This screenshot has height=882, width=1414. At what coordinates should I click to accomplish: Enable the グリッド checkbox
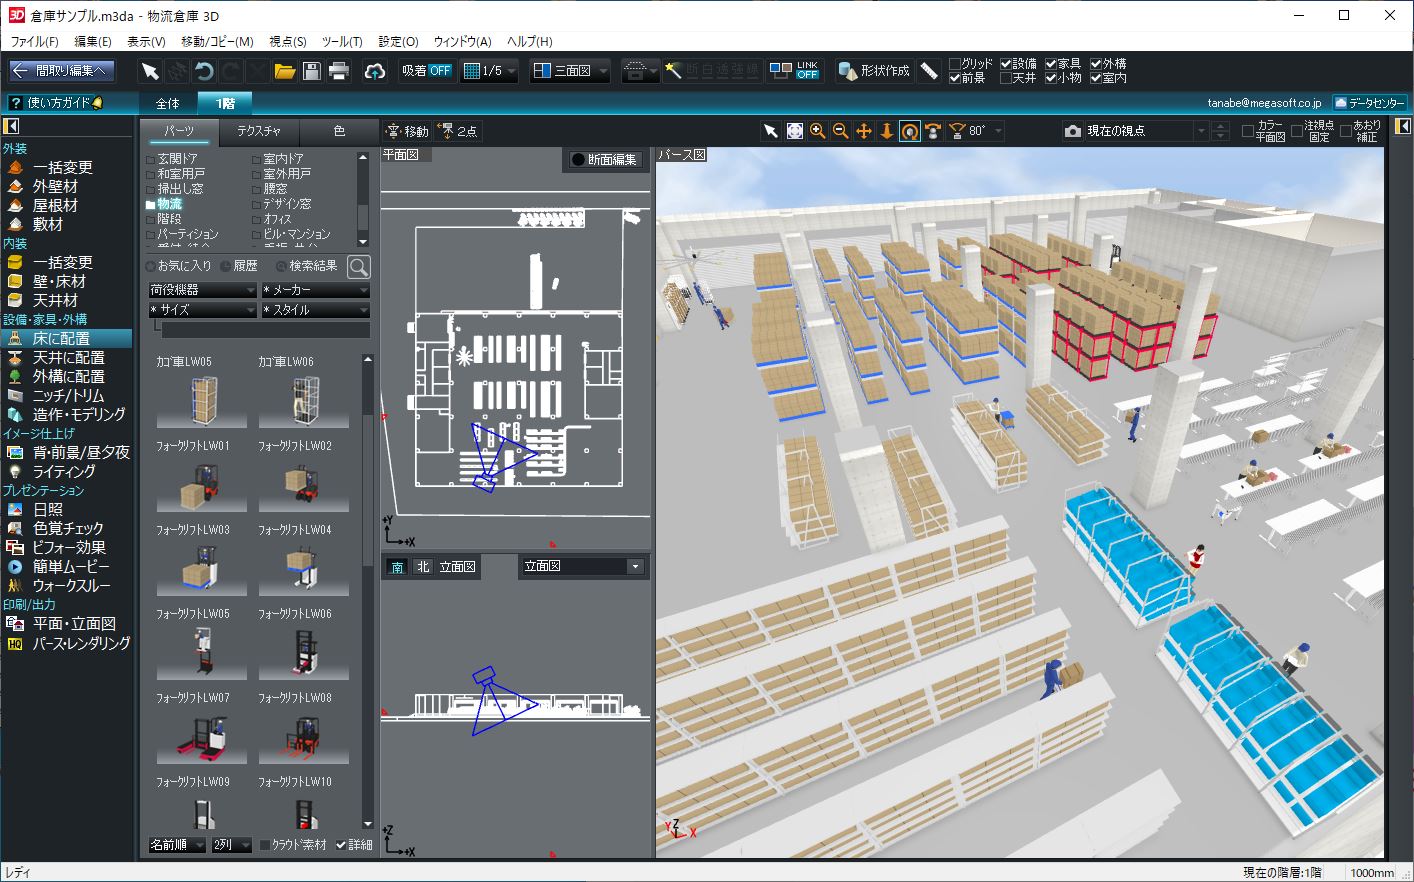click(955, 64)
